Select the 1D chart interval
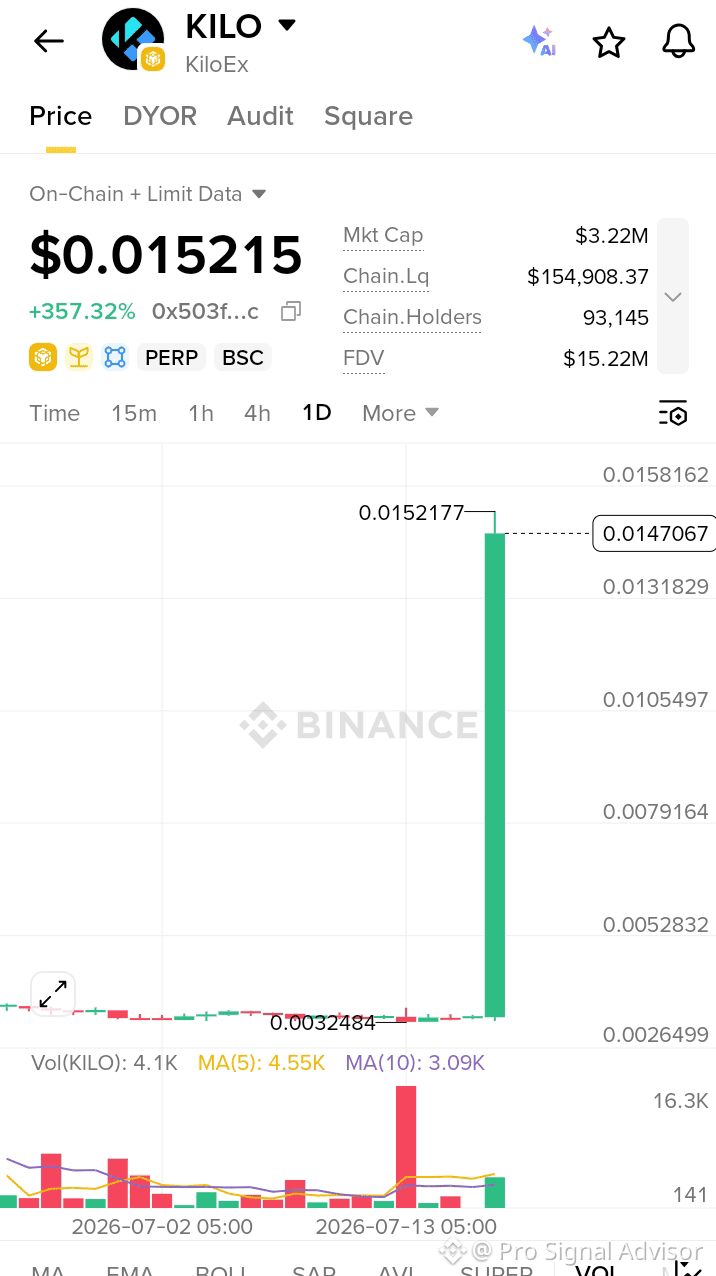Image resolution: width=716 pixels, height=1276 pixels. pos(317,412)
